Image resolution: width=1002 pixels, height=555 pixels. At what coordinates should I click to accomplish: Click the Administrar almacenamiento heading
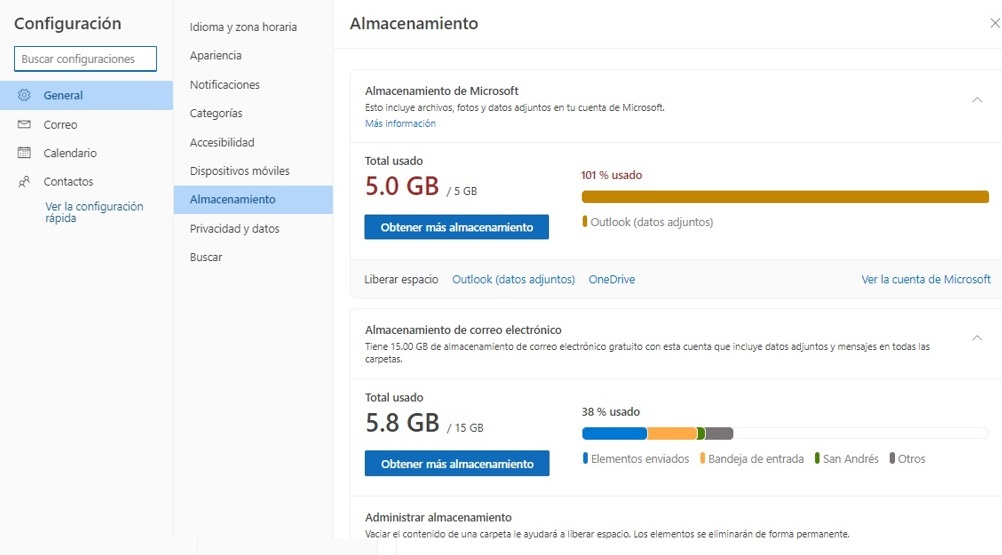(438, 517)
